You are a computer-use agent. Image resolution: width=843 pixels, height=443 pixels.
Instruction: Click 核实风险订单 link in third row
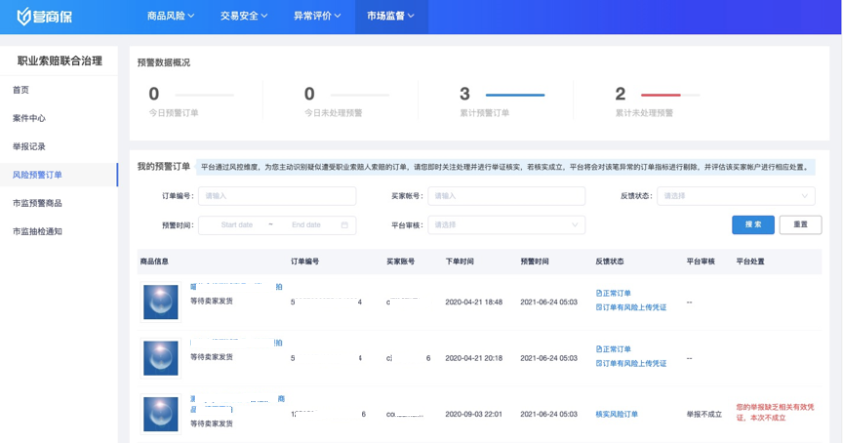click(617, 415)
